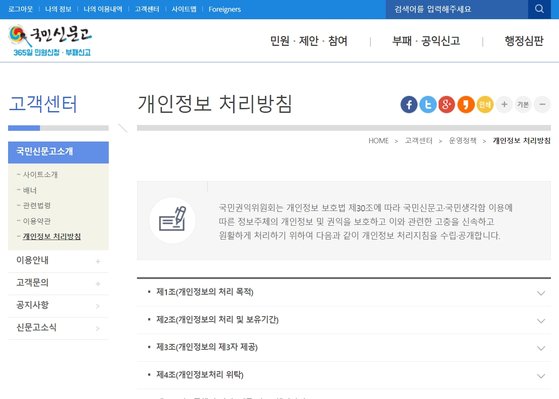The height and width of the screenshot is (399, 559).
Task: Select 국민신문고소개 sidebar header
Action: (58, 152)
